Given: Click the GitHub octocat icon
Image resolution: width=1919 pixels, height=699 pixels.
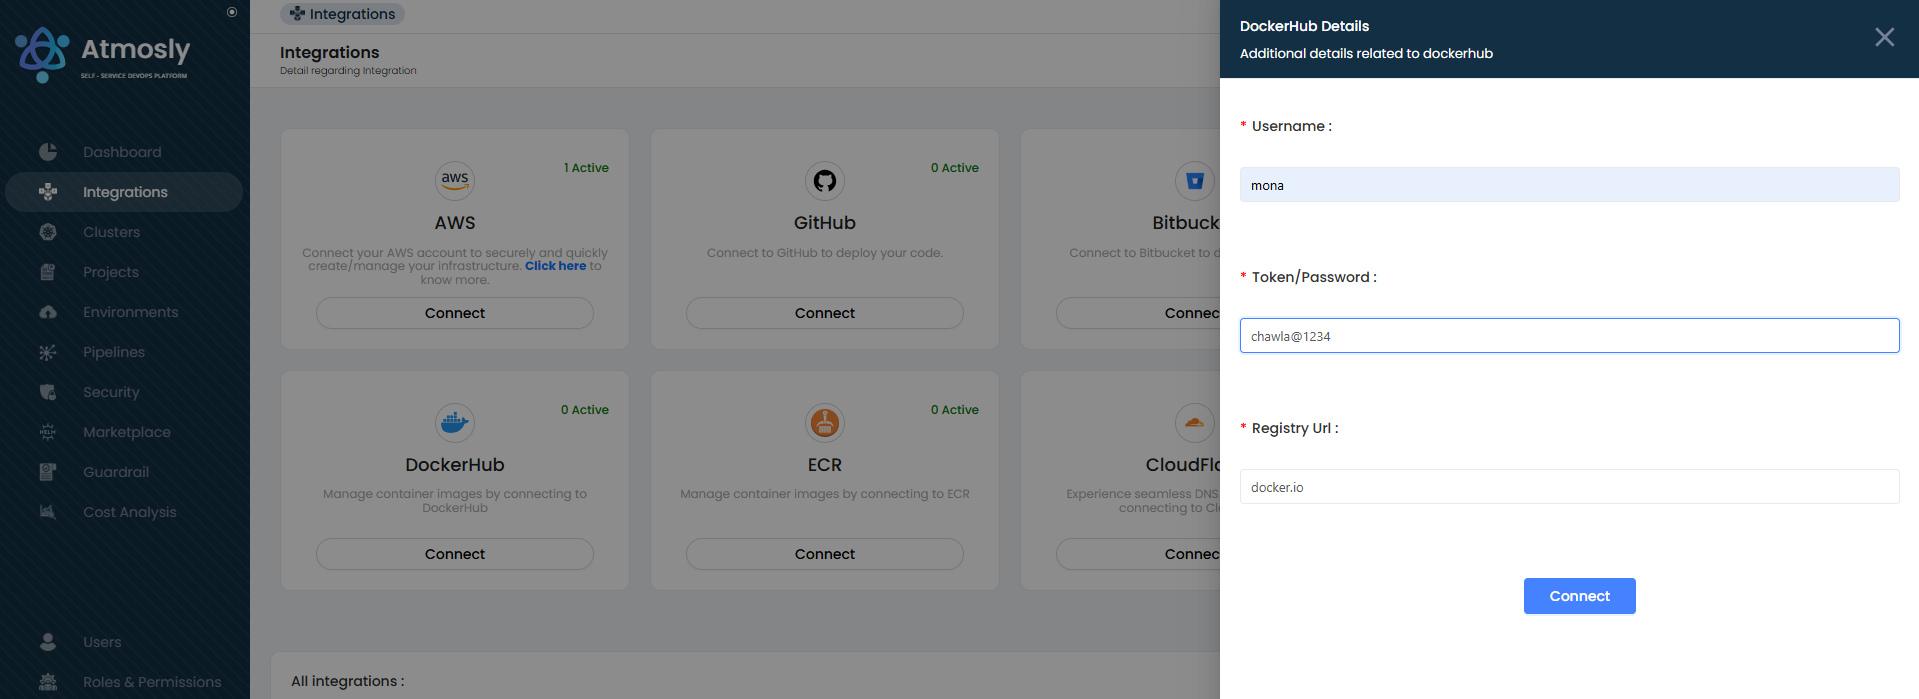Looking at the screenshot, I should [825, 181].
